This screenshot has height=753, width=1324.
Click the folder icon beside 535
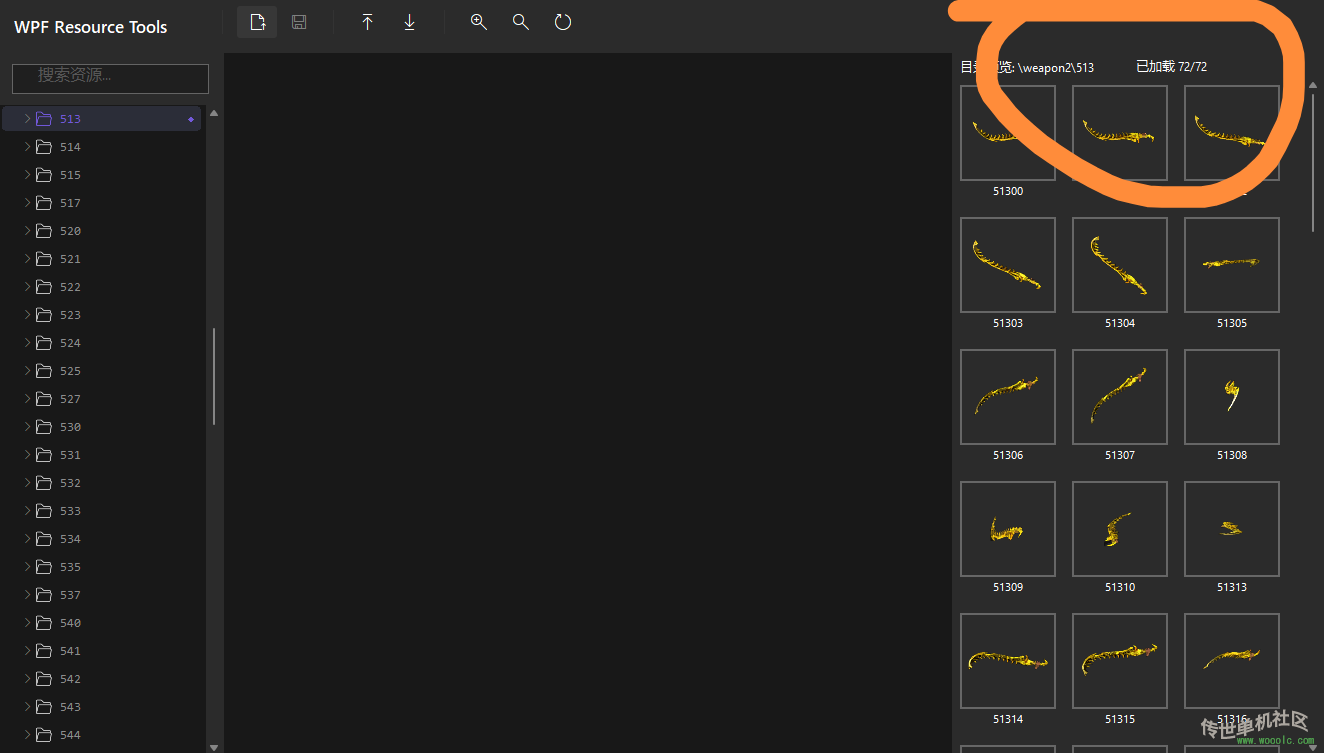pos(43,567)
